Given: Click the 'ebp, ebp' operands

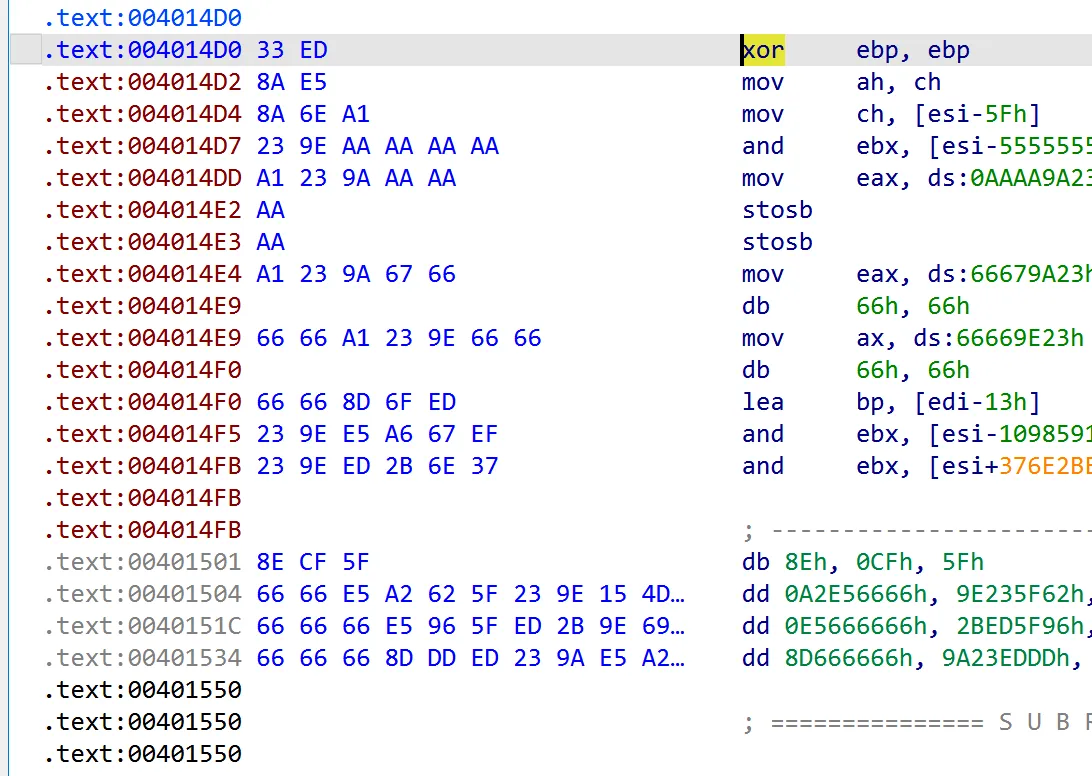Looking at the screenshot, I should click(x=913, y=50).
